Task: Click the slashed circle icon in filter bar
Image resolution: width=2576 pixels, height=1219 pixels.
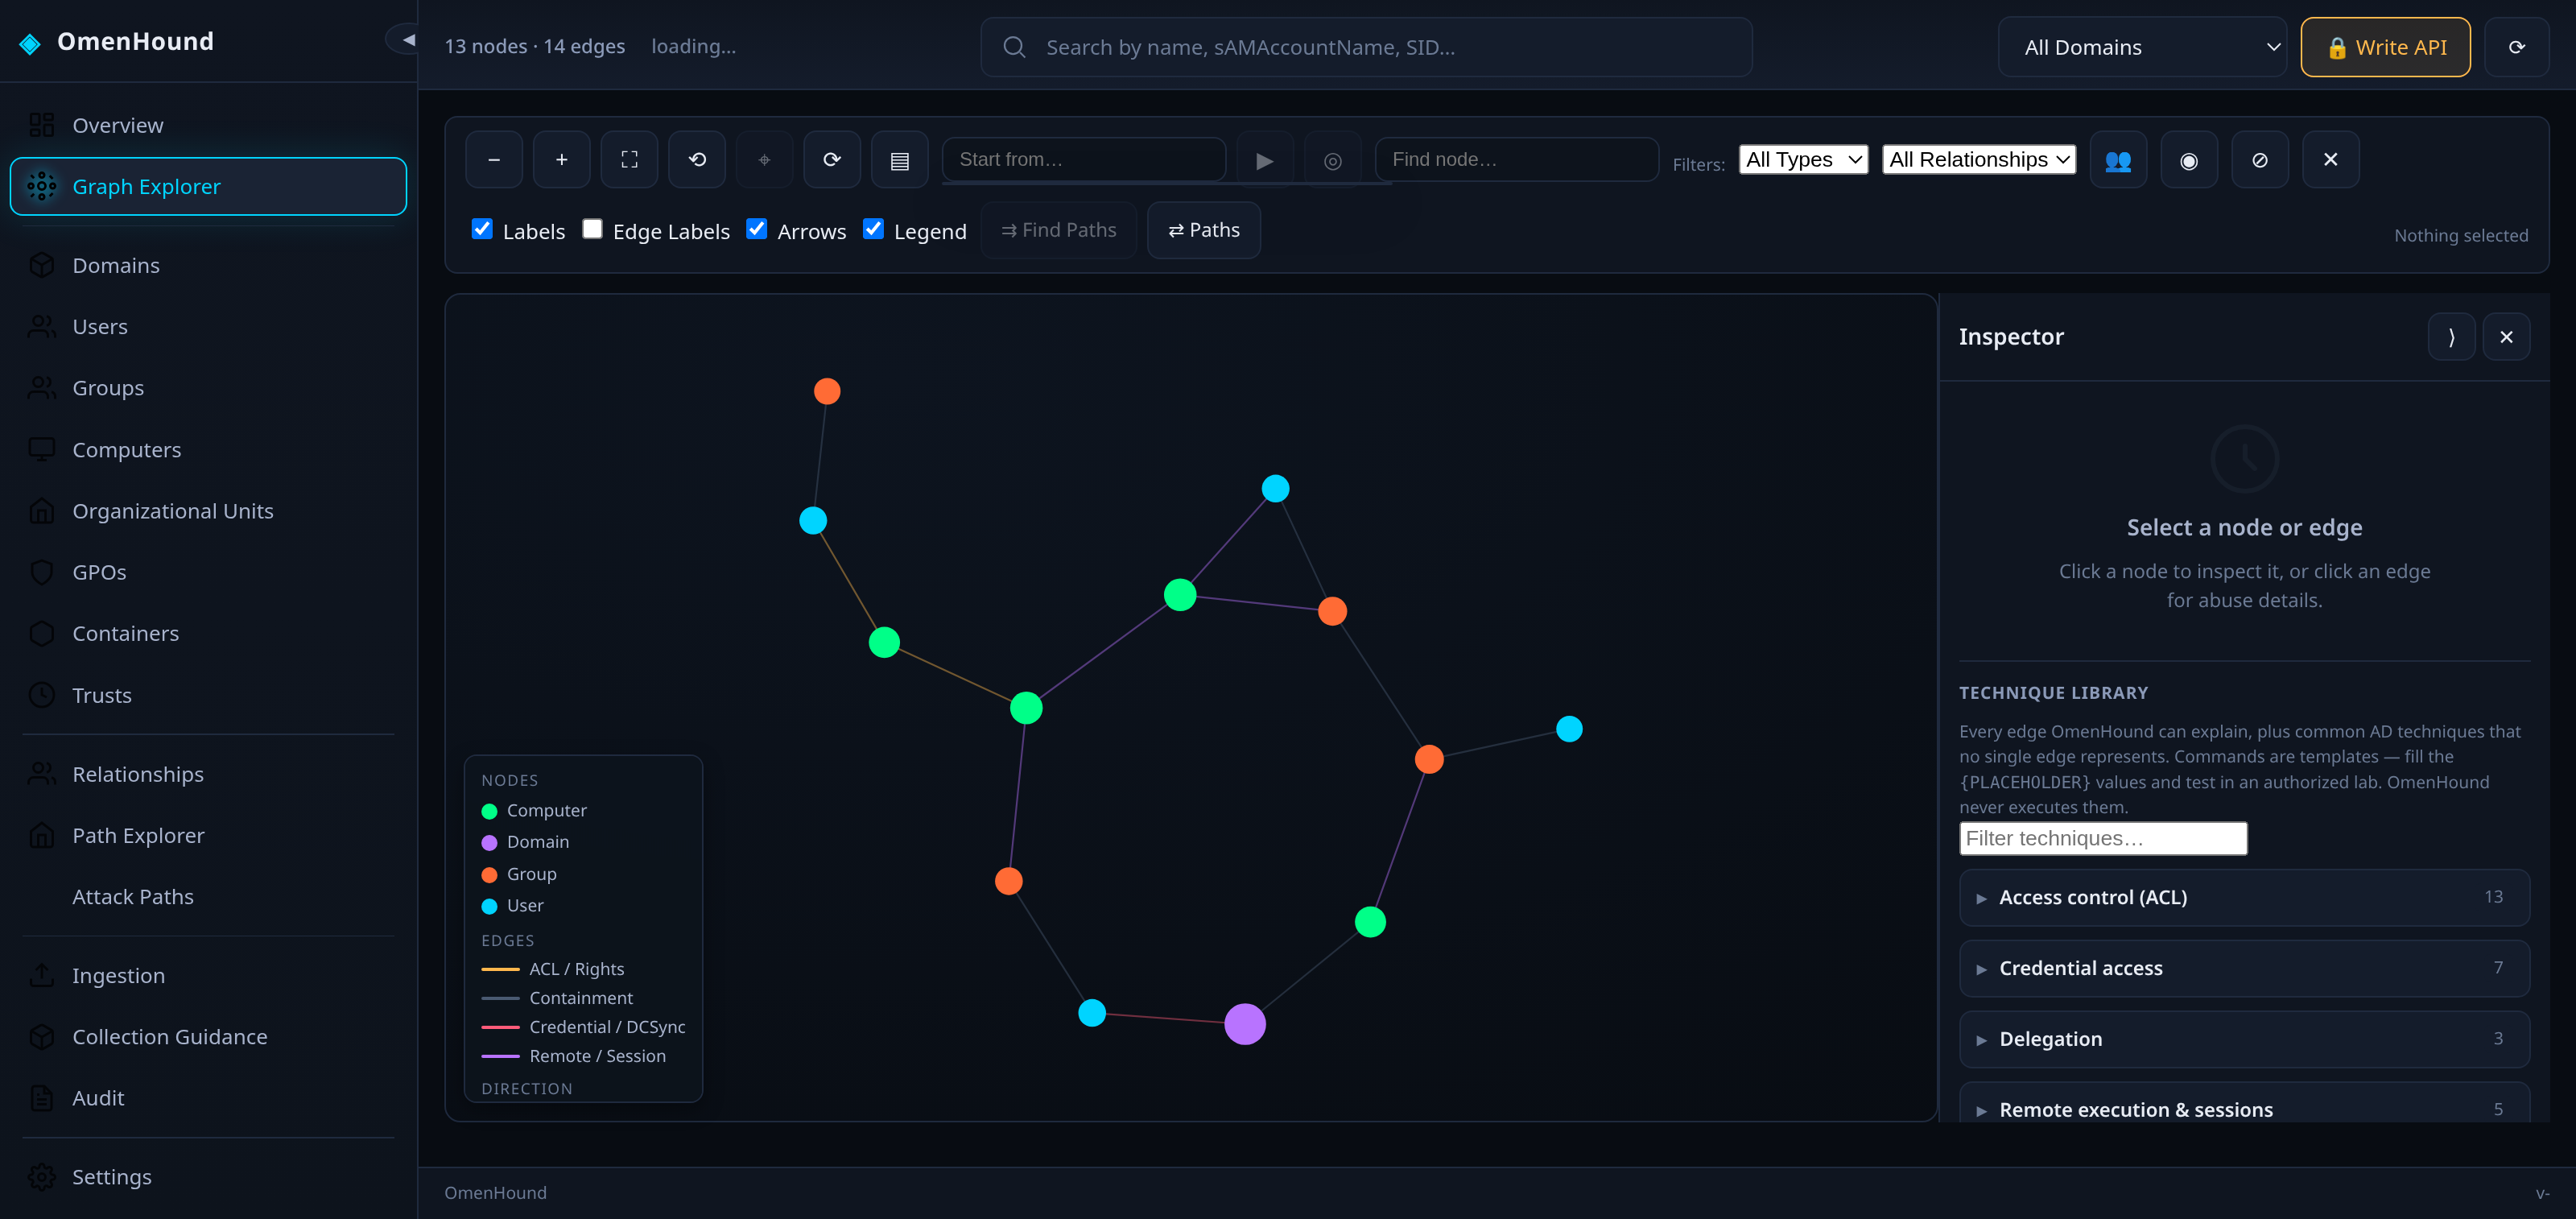Action: pos(2260,160)
